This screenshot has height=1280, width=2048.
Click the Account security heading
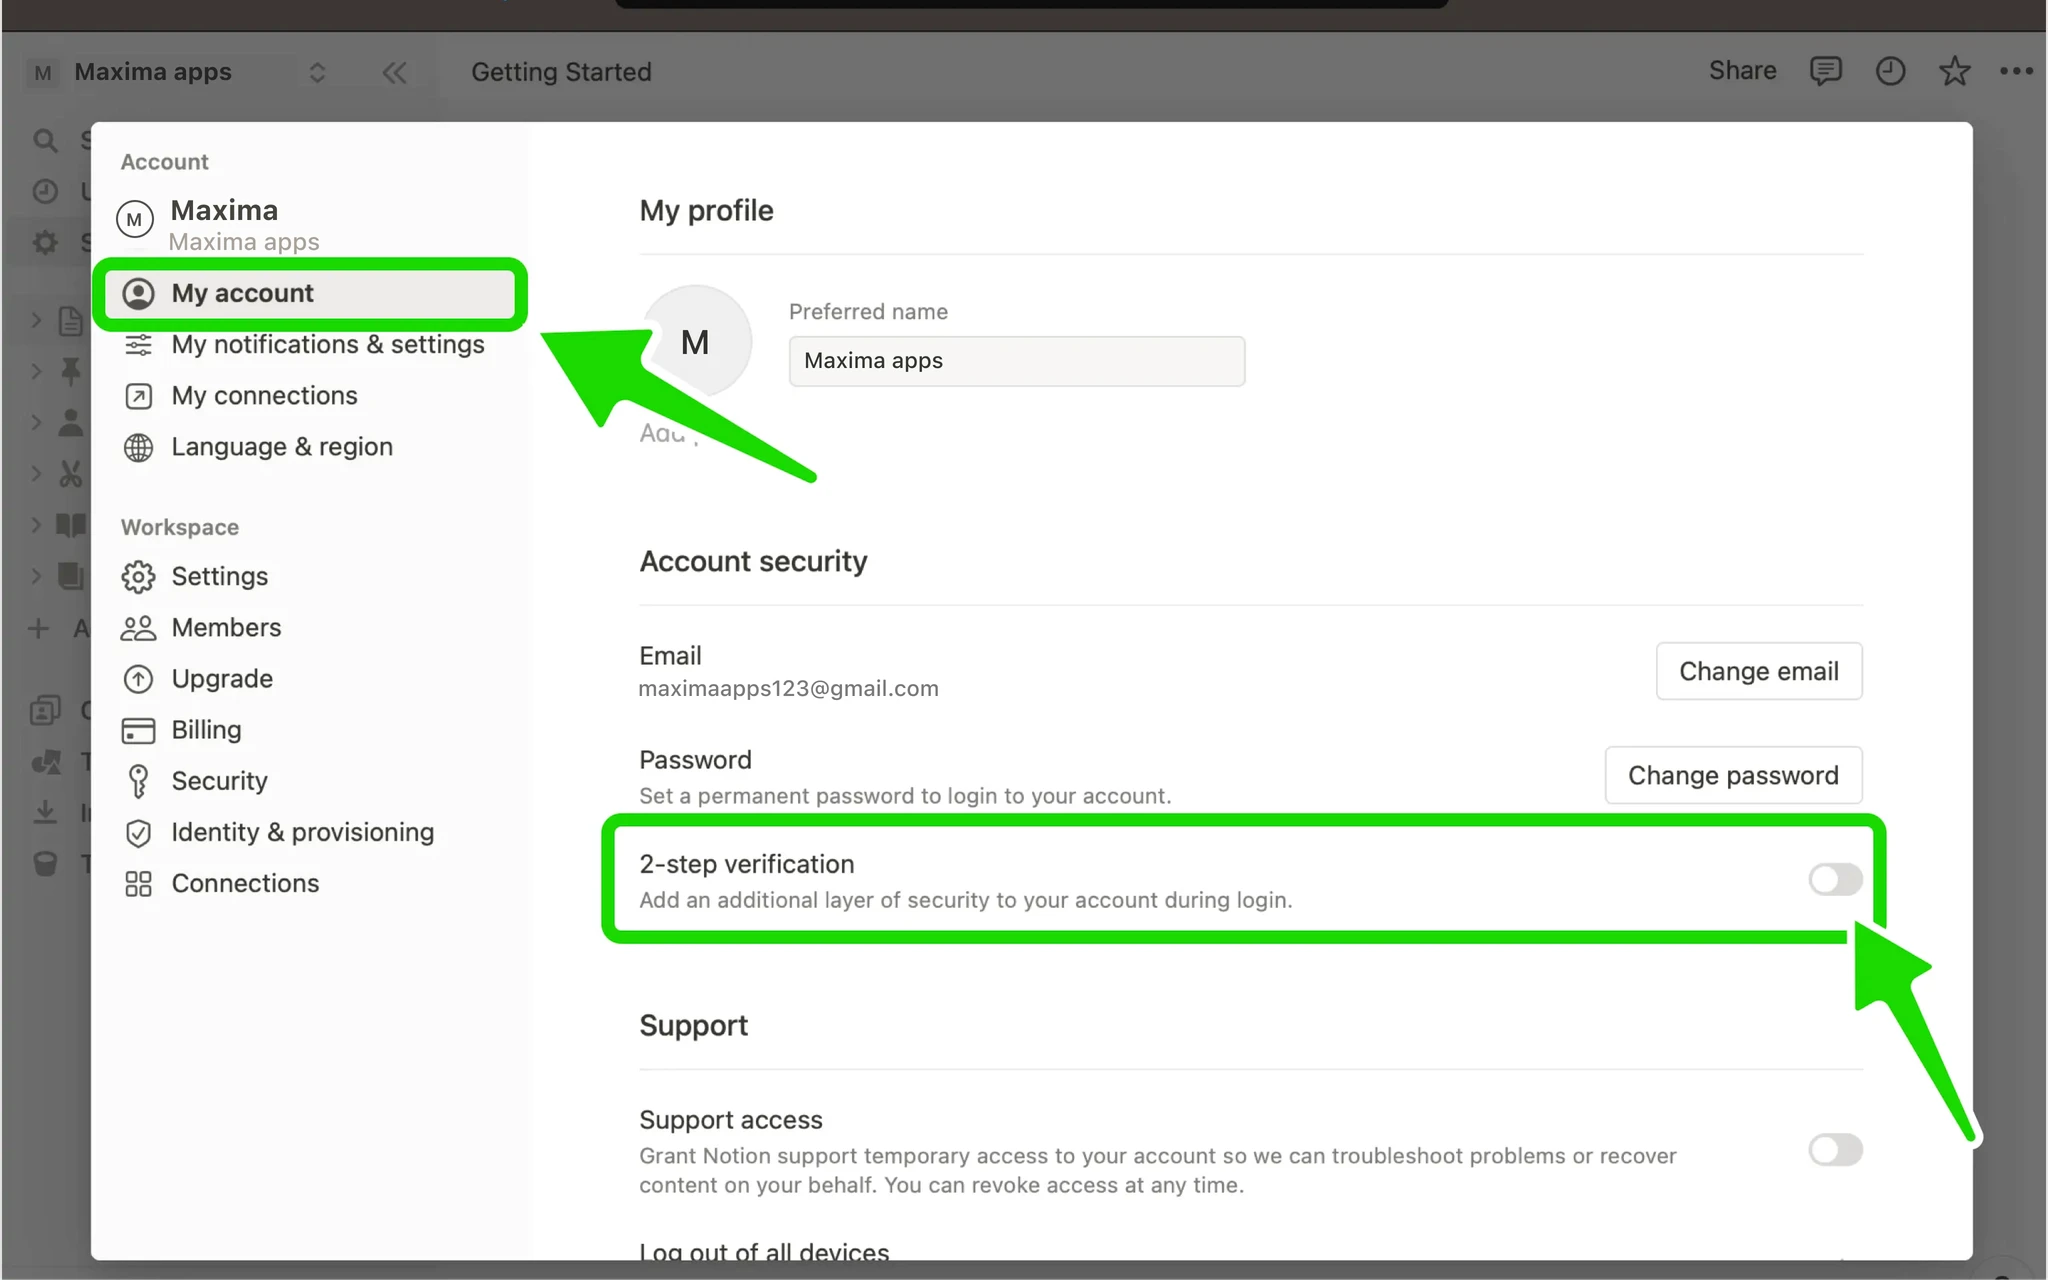tap(753, 561)
